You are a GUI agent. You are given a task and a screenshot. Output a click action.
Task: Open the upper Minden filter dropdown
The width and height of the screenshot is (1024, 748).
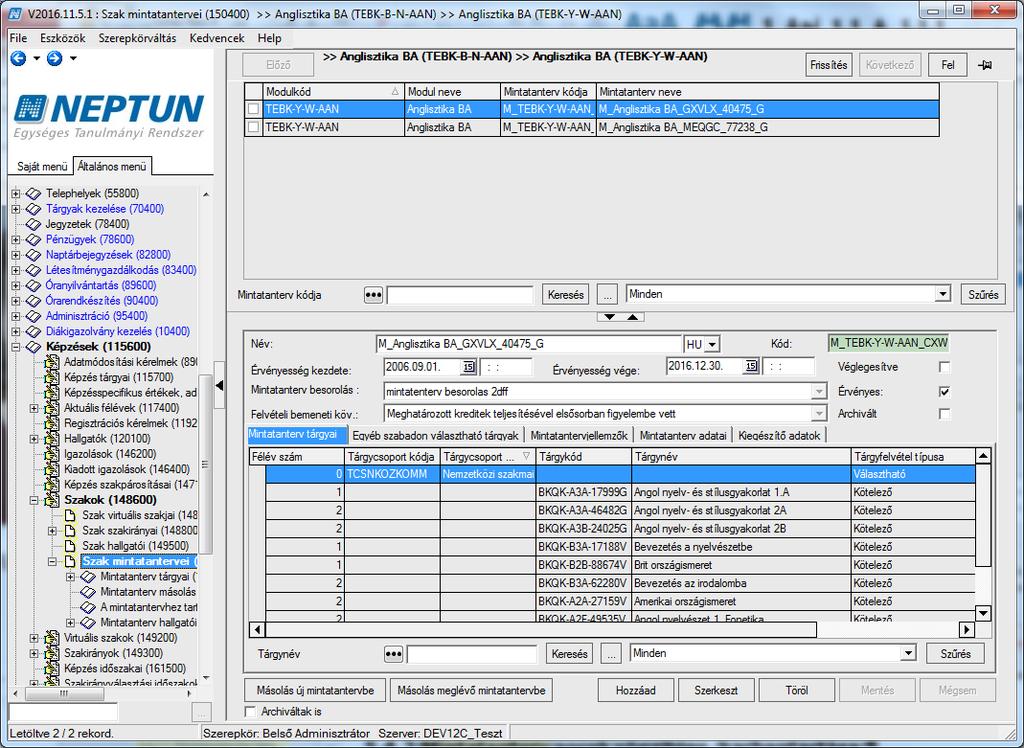tap(942, 295)
